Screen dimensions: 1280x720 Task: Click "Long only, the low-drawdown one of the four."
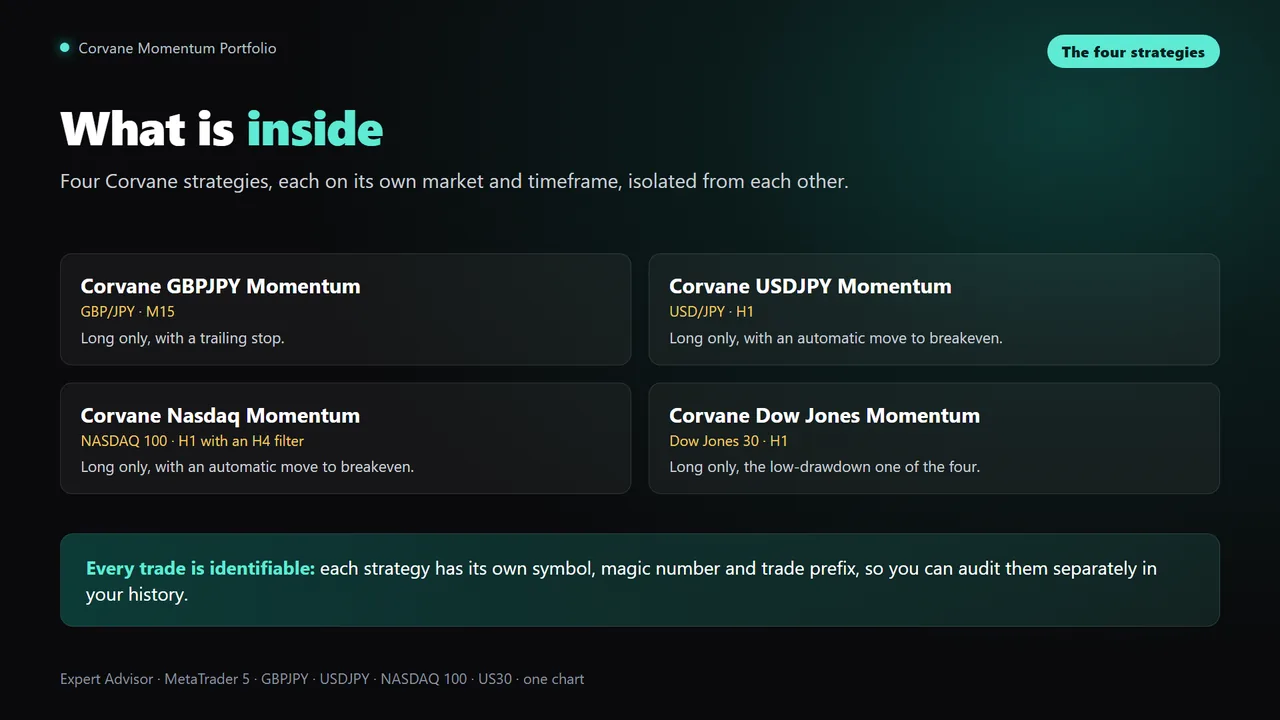825,467
